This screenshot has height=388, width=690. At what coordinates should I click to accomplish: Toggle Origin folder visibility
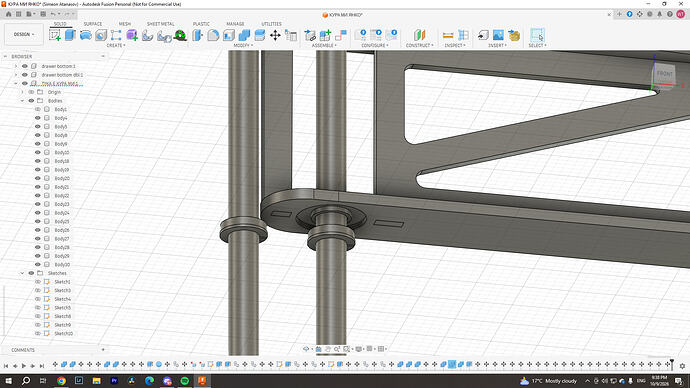31,92
